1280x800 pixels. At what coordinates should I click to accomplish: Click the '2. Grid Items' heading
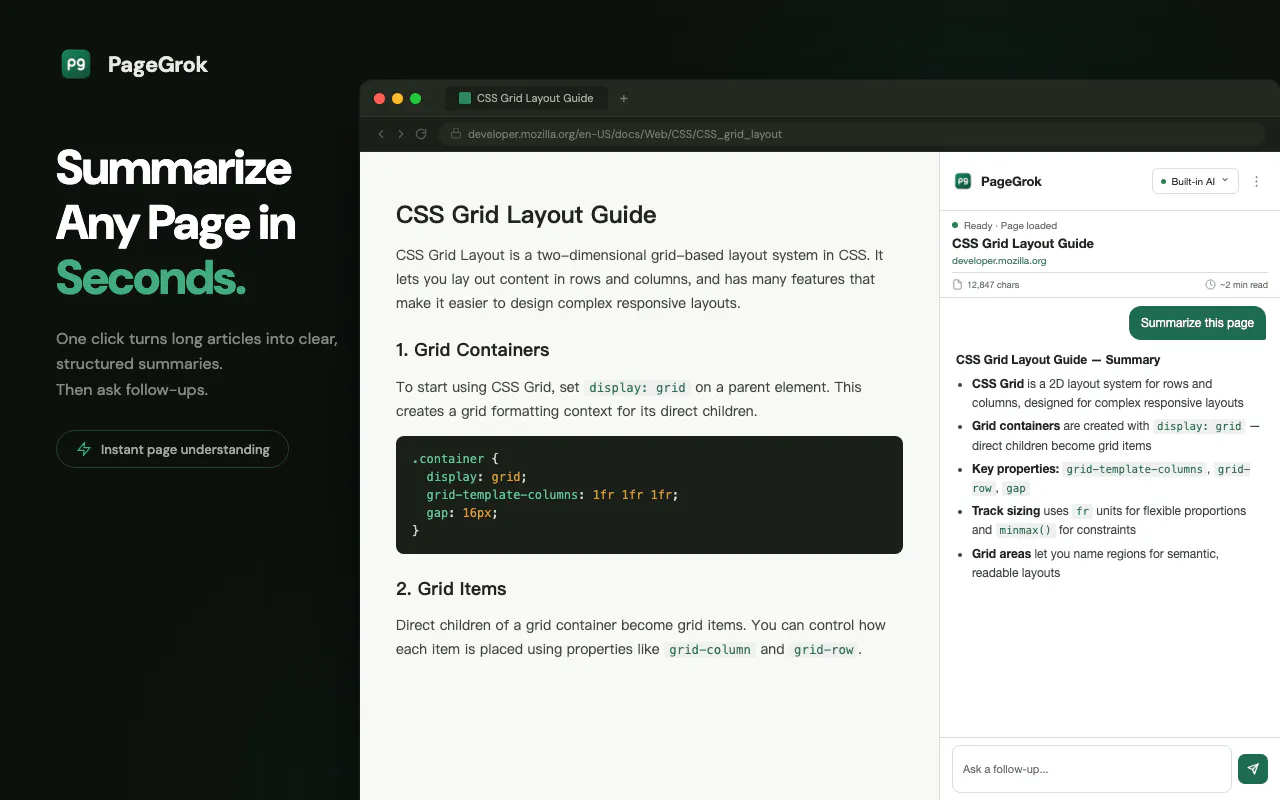pyautogui.click(x=451, y=589)
